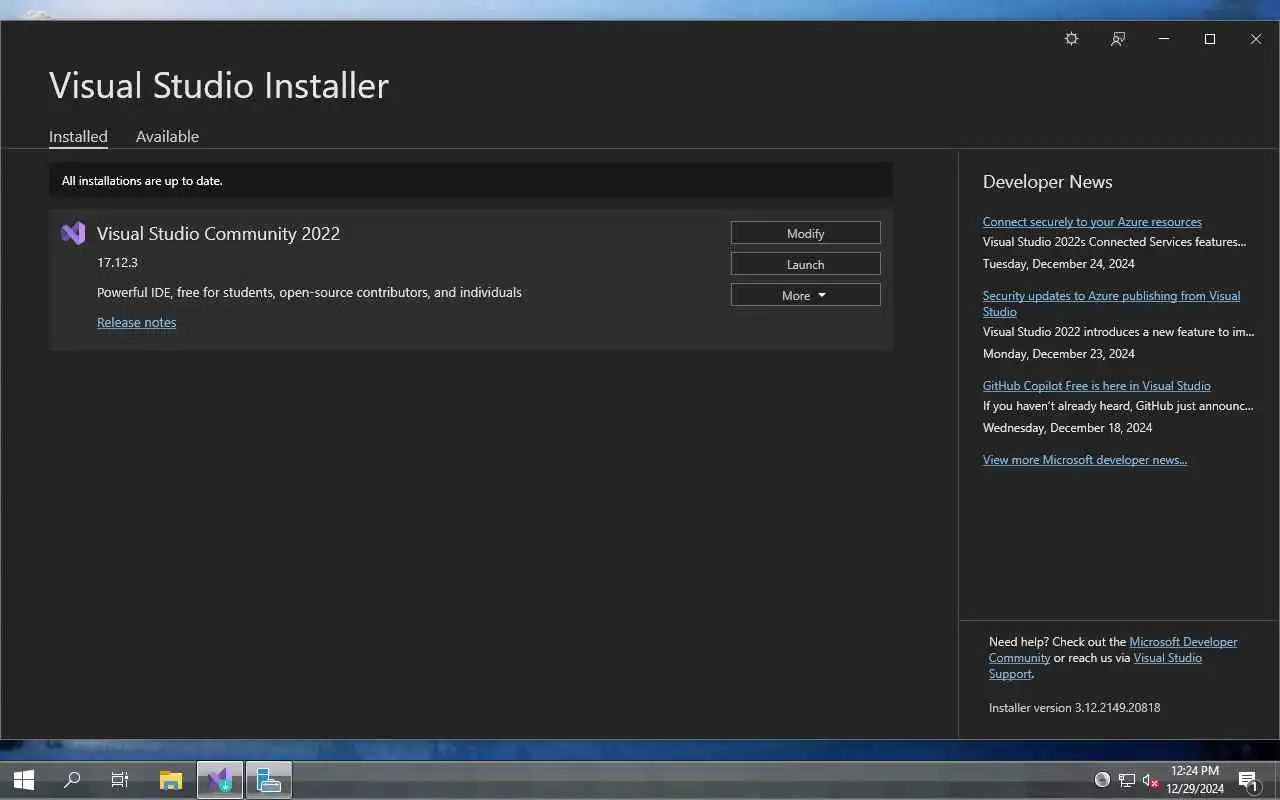1280x800 pixels.
Task: Click the round tray status icon
Action: 1102,780
